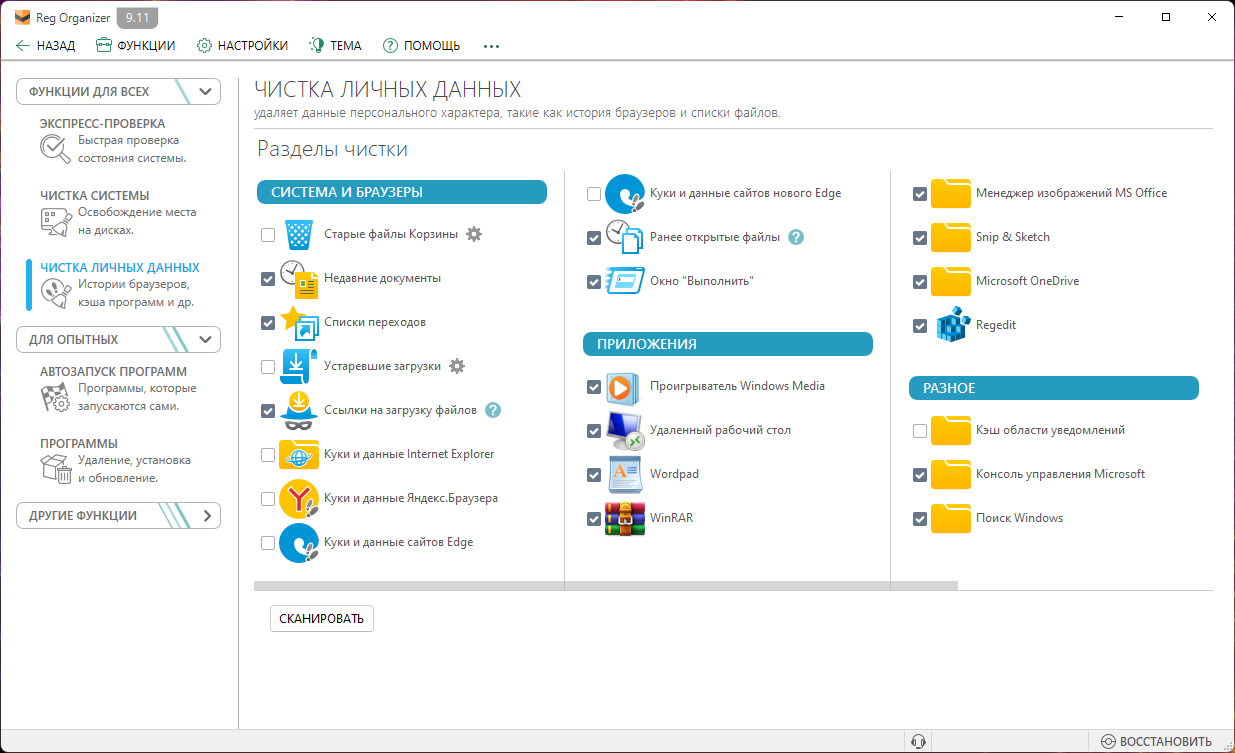Click the Recycle Bin icon for old Корзина files
This screenshot has height=753, width=1235.
[x=299, y=235]
